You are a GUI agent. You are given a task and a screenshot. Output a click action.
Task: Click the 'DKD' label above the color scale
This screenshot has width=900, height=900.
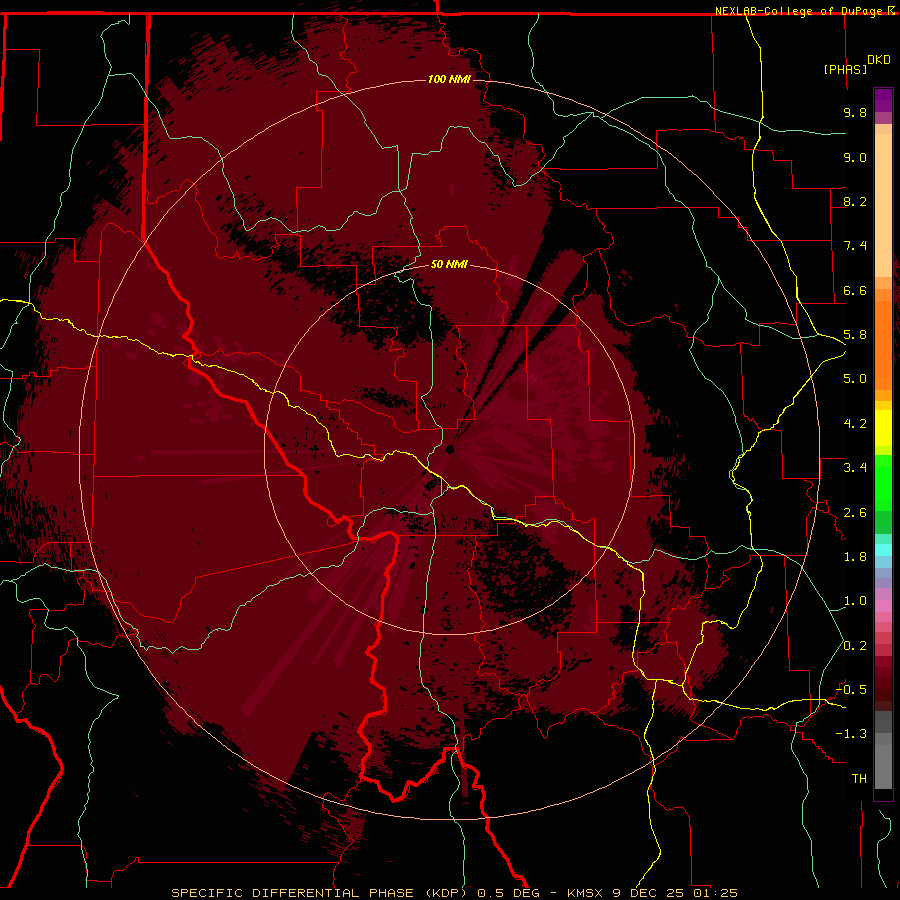click(879, 60)
